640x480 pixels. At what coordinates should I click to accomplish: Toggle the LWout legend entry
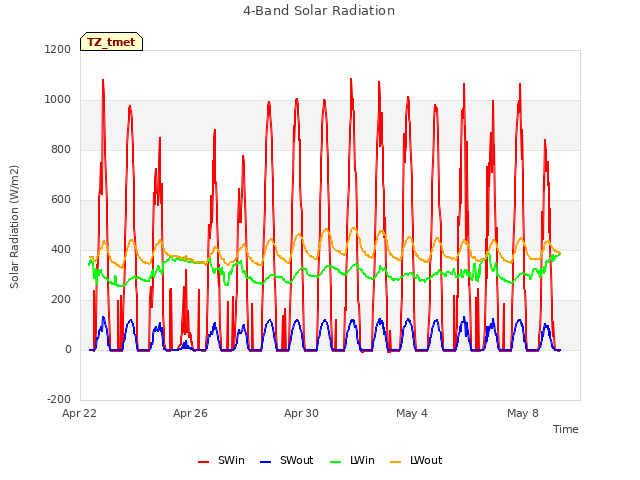click(x=416, y=460)
